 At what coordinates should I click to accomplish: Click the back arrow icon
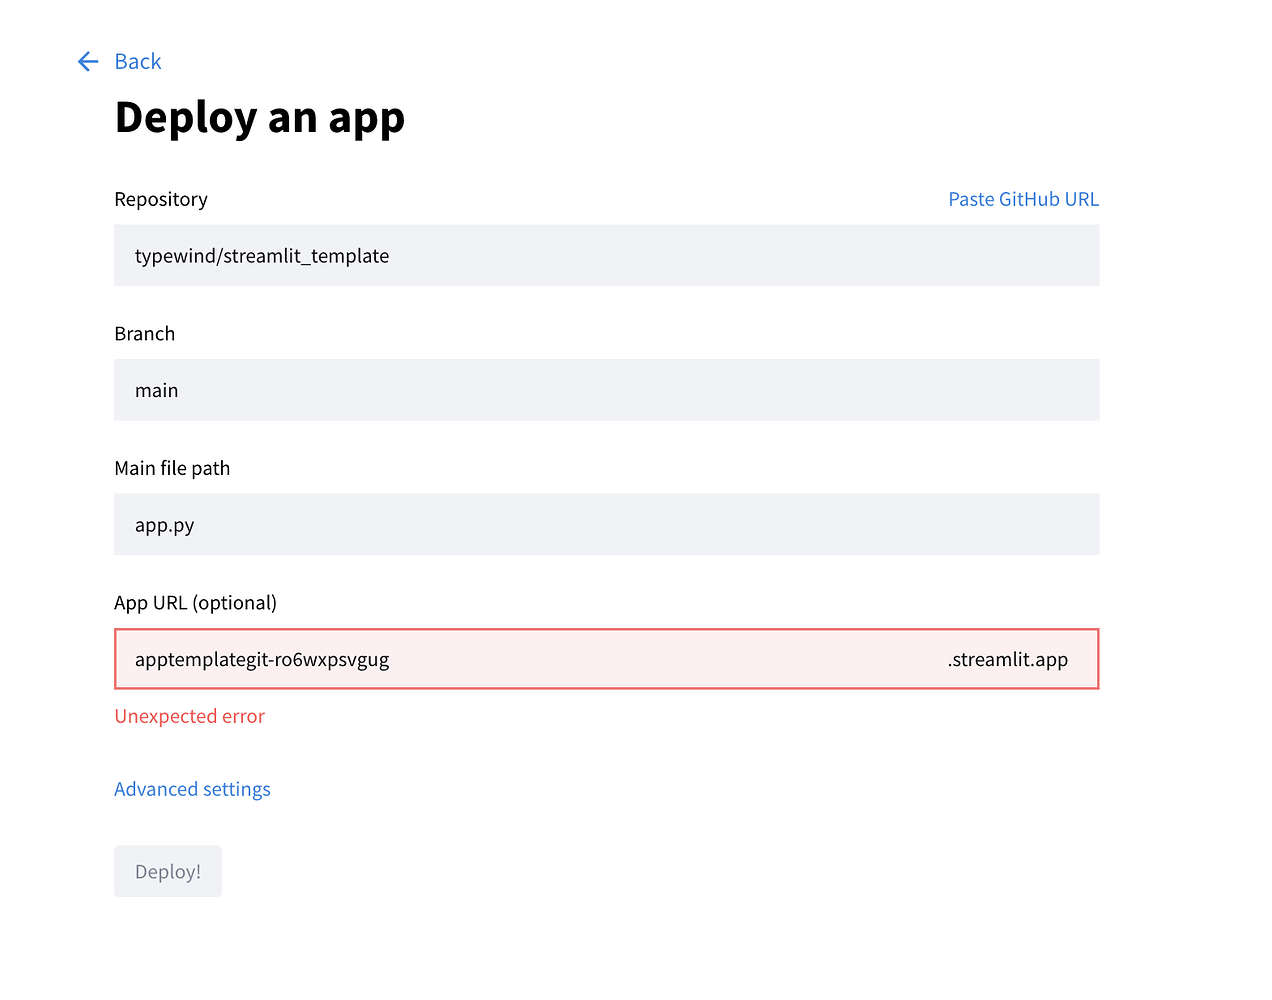pos(88,61)
